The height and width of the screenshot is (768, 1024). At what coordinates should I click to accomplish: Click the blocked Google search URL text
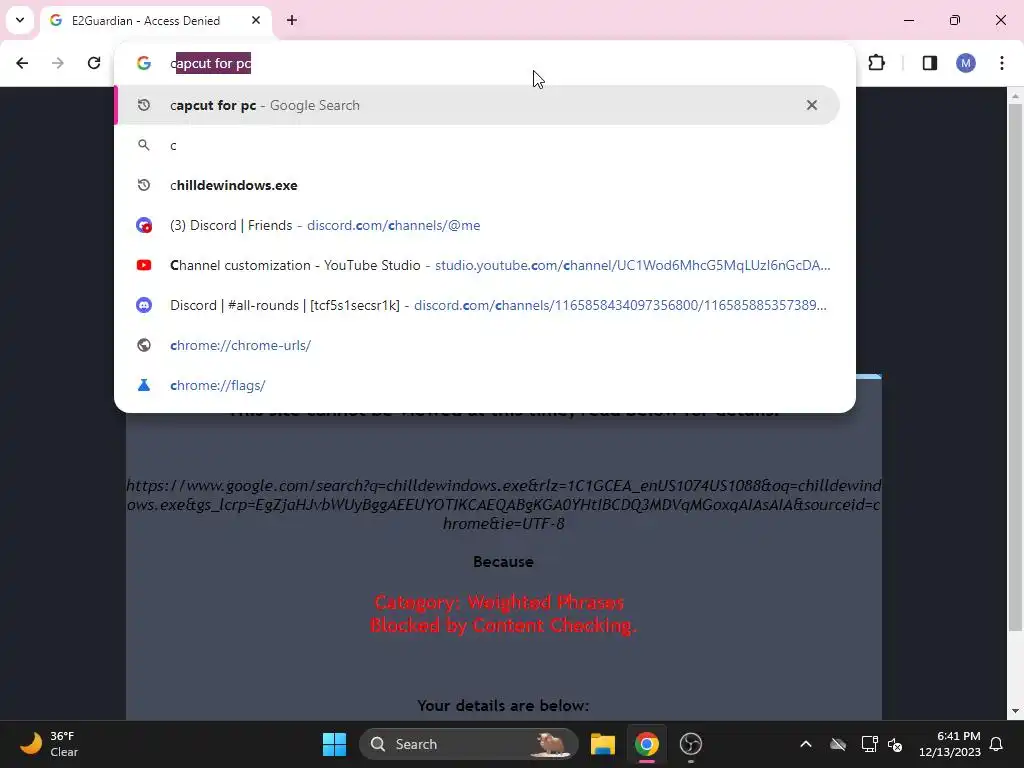pos(504,504)
